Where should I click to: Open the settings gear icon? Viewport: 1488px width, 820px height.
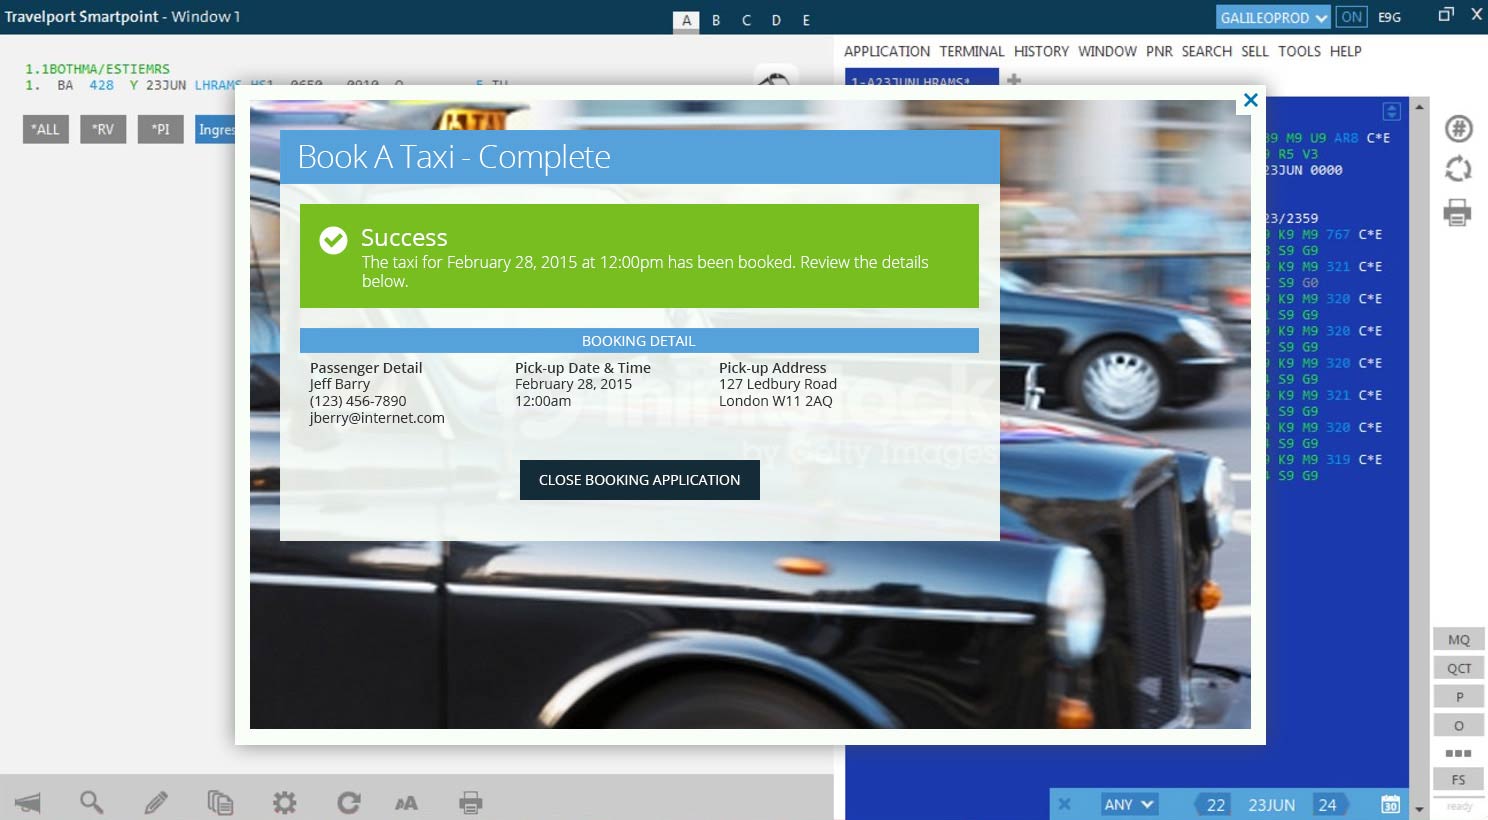[285, 802]
